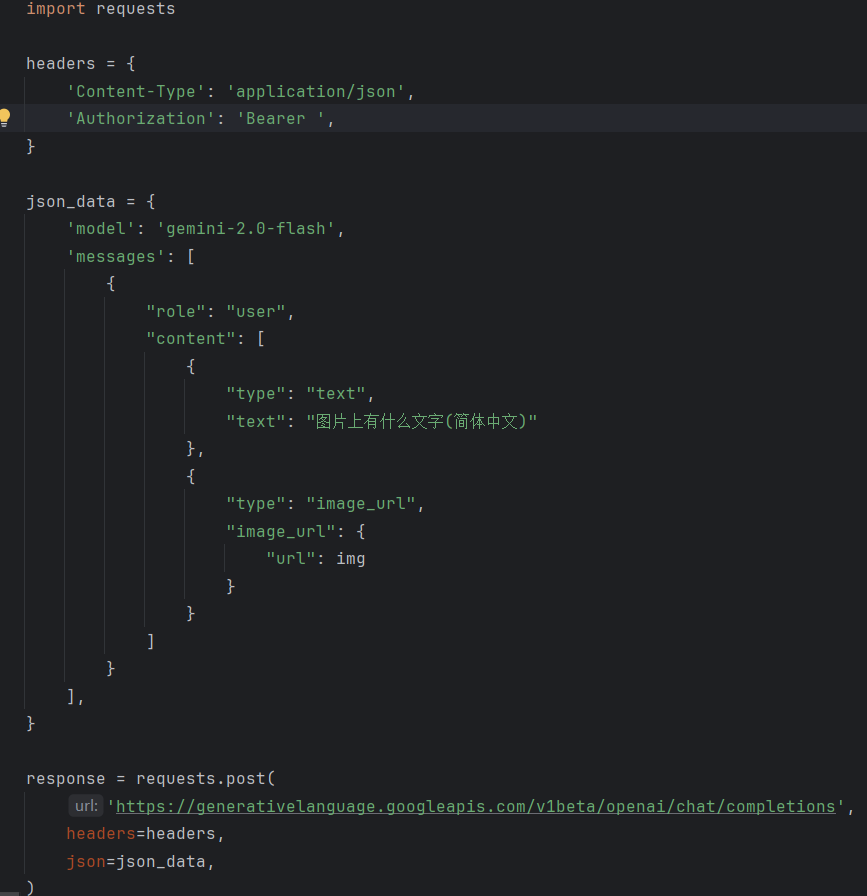Screen dimensions: 867x896
Task: Select the 'gemini-2.0-flash' model string
Action: (x=246, y=229)
